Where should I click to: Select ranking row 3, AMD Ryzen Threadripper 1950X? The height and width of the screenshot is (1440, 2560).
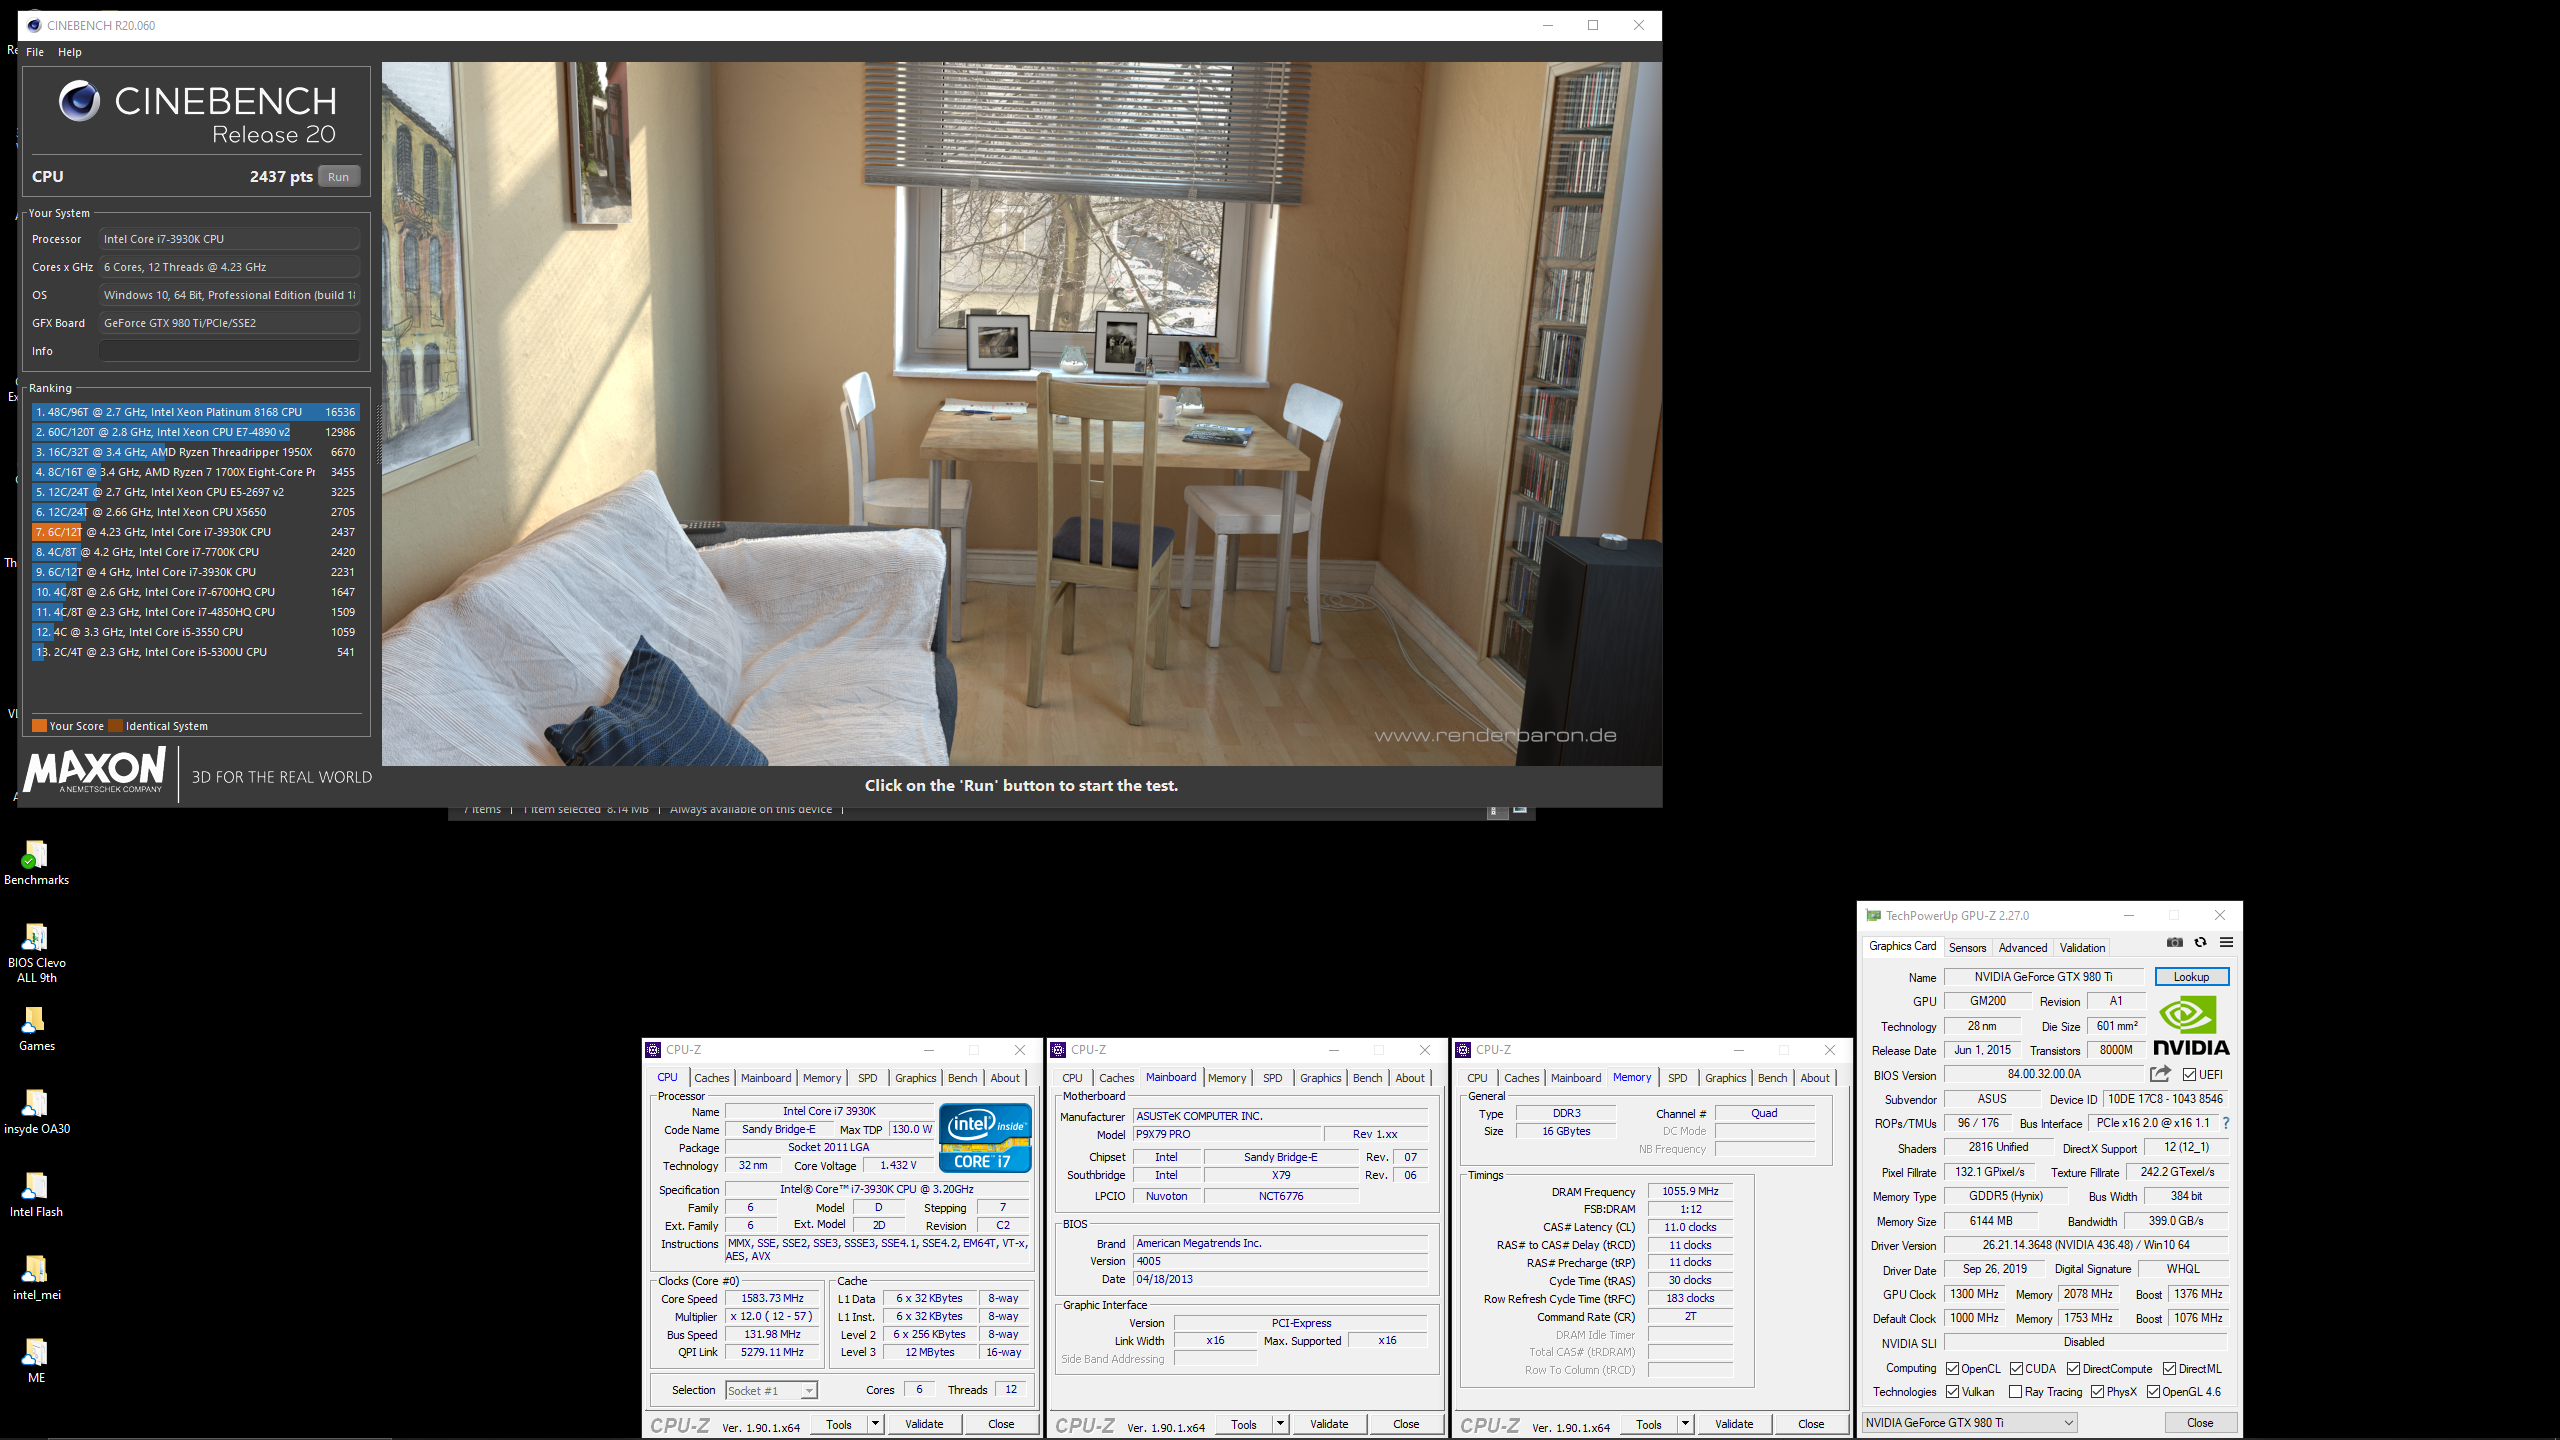(x=195, y=452)
